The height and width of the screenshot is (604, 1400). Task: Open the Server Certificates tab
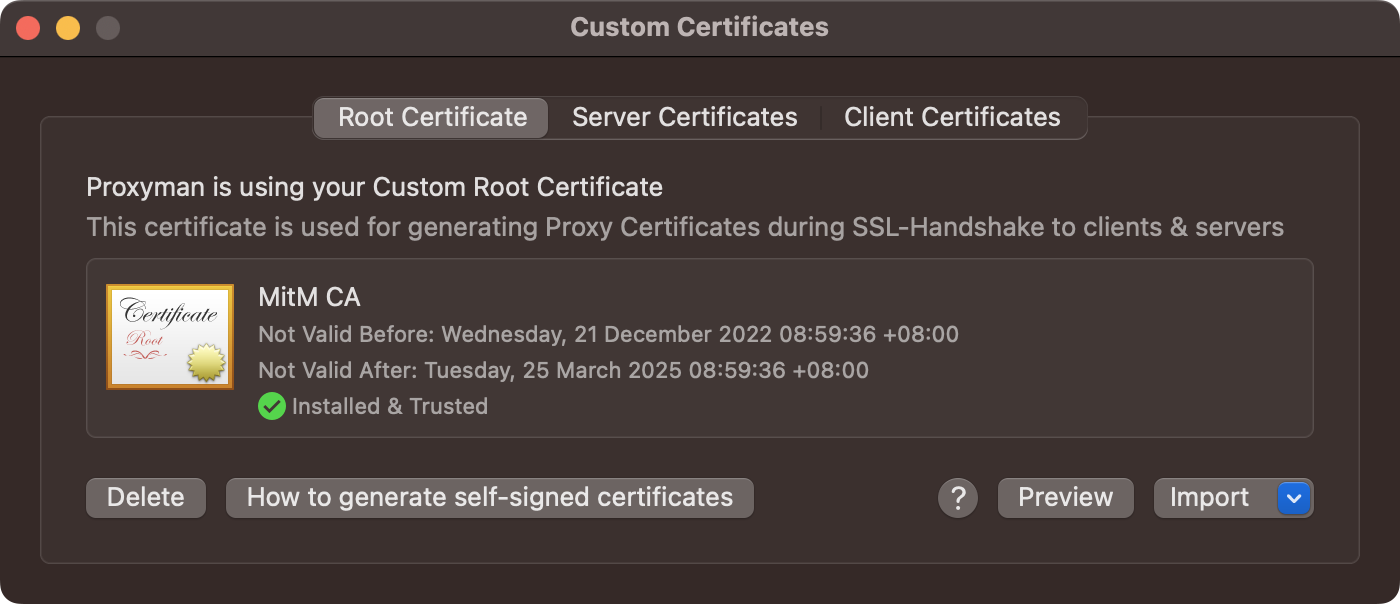[684, 118]
